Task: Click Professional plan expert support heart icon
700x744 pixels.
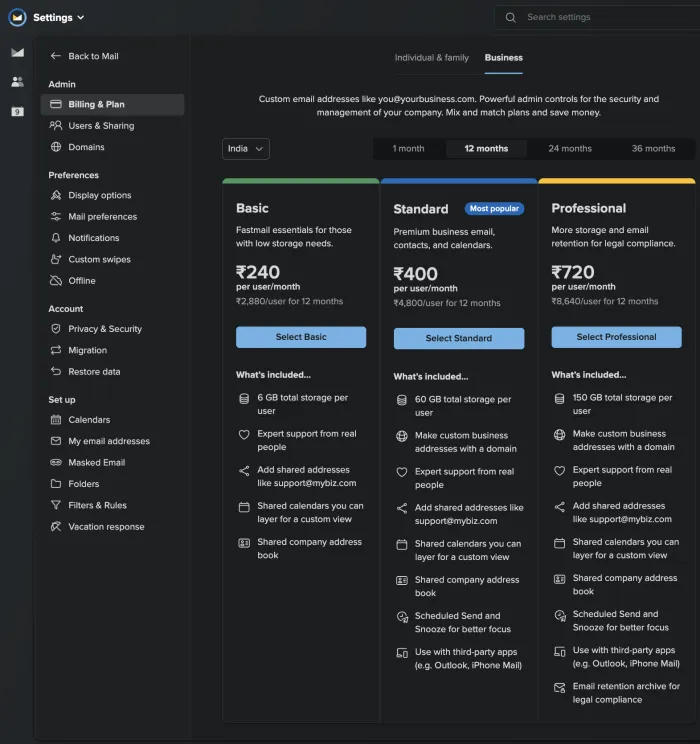Action: (x=560, y=471)
